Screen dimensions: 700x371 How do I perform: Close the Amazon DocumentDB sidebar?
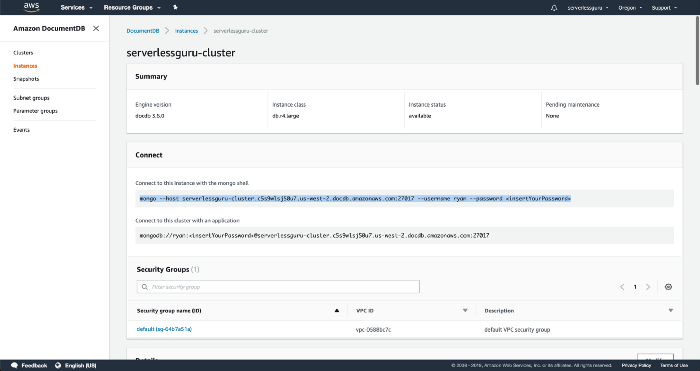point(96,29)
